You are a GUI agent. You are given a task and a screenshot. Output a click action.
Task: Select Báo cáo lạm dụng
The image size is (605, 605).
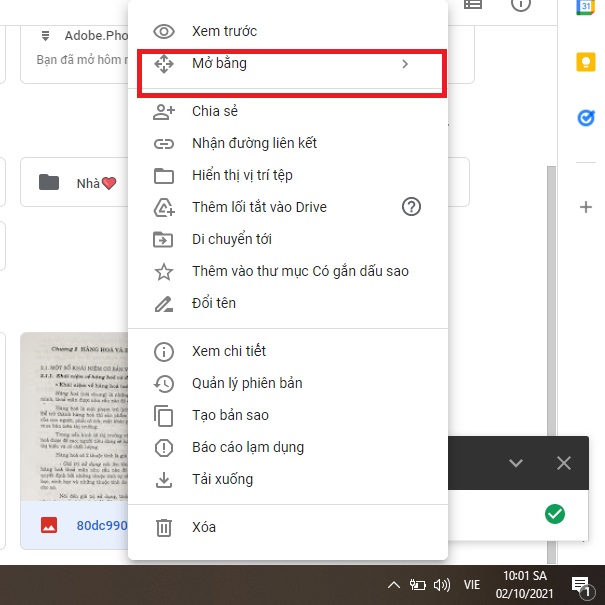pos(288,448)
